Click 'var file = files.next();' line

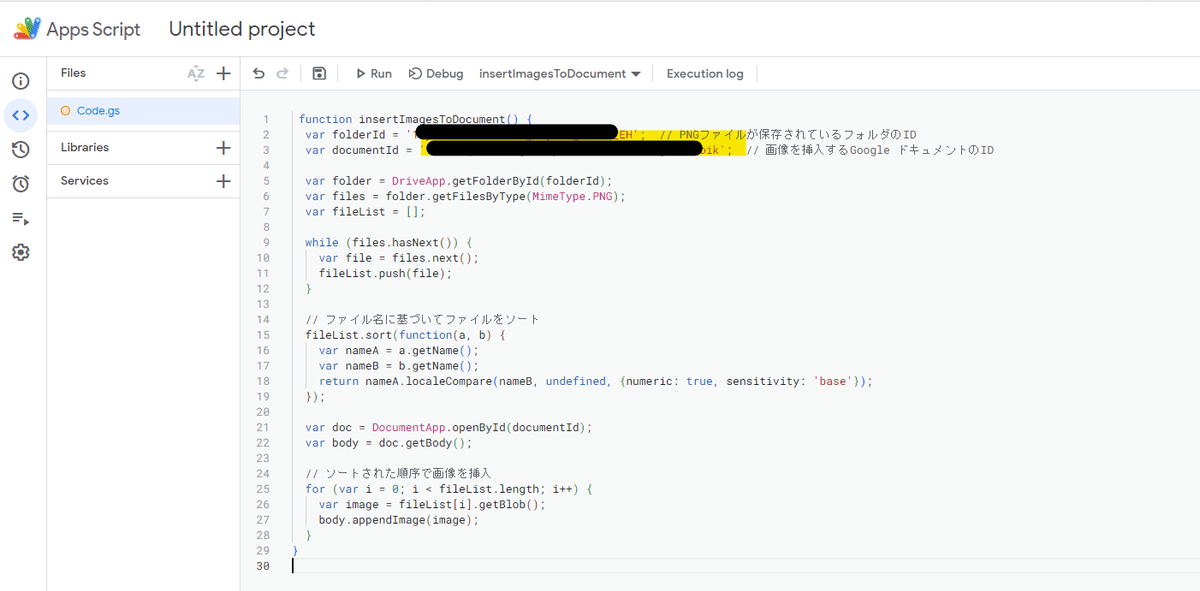point(399,258)
